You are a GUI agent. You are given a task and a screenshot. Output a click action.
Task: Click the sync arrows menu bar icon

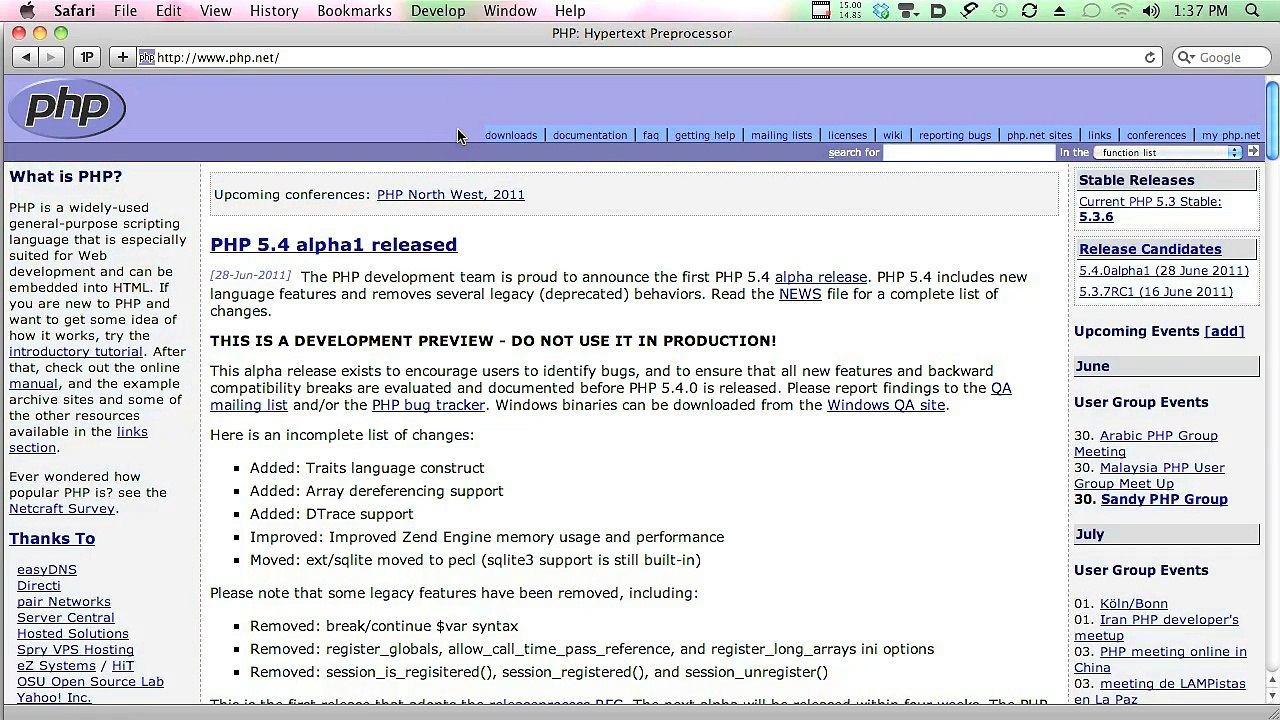[1029, 11]
